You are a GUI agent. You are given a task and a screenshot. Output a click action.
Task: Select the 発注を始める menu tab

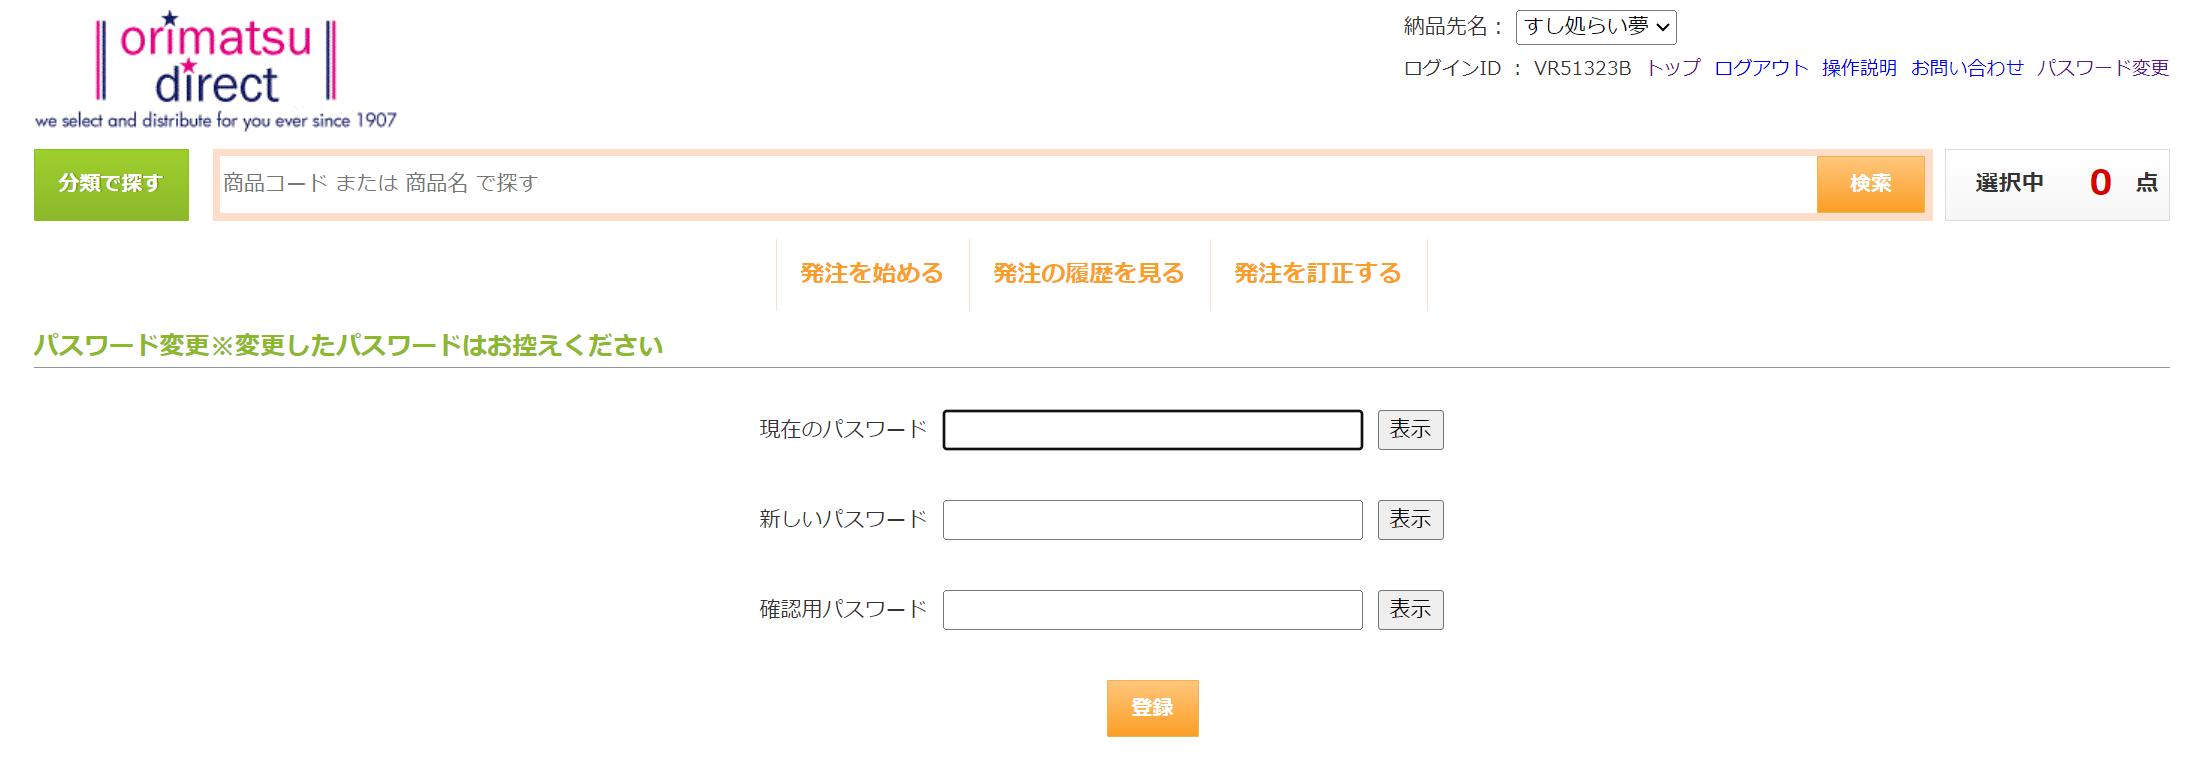point(872,274)
